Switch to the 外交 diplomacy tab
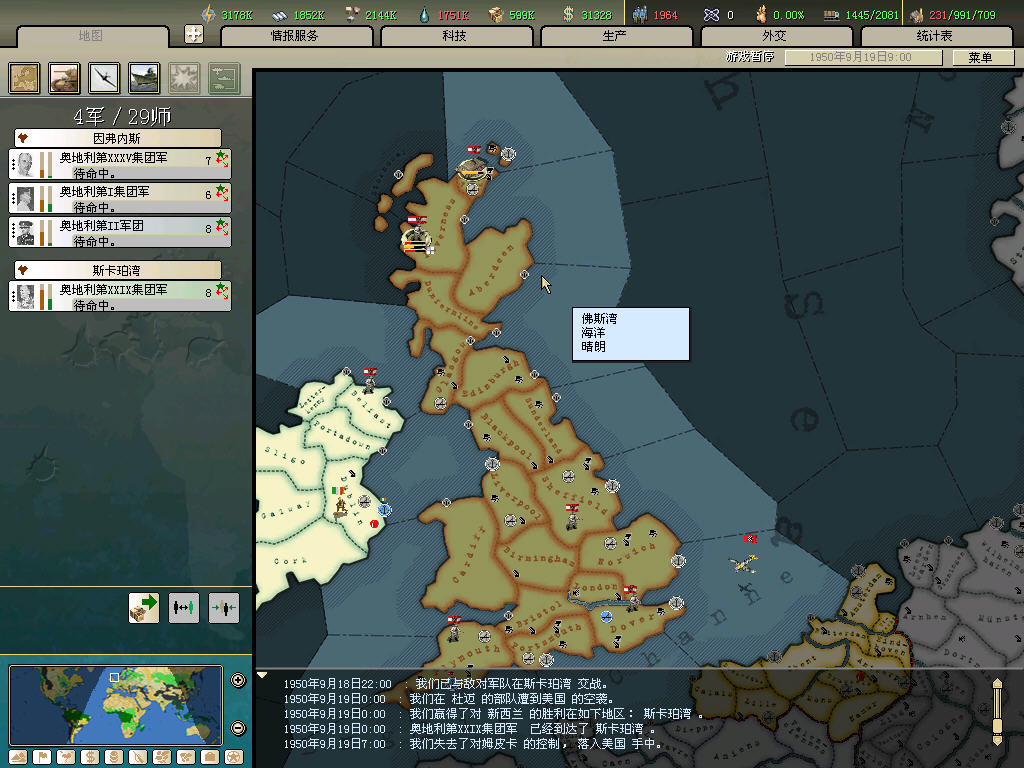The height and width of the screenshot is (768, 1024). coord(775,36)
